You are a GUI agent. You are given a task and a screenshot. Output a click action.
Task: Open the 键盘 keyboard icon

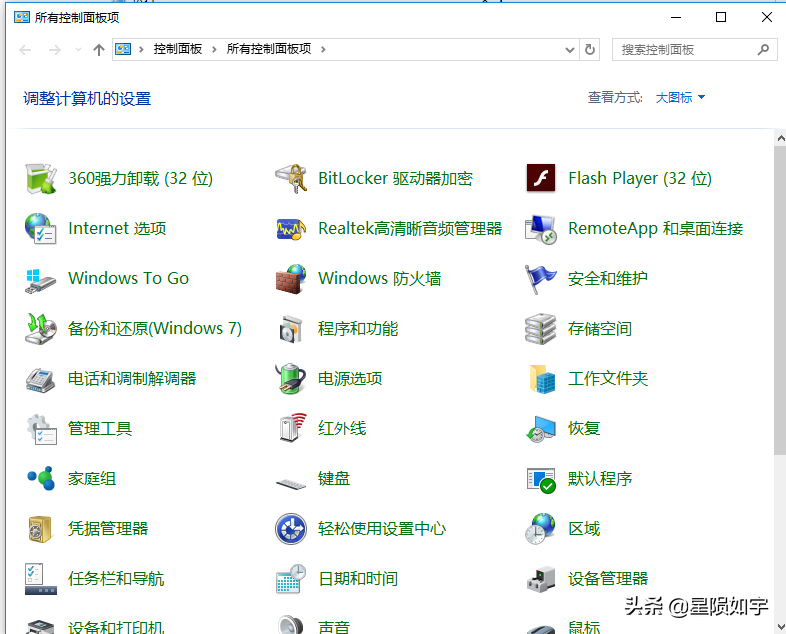coord(291,483)
